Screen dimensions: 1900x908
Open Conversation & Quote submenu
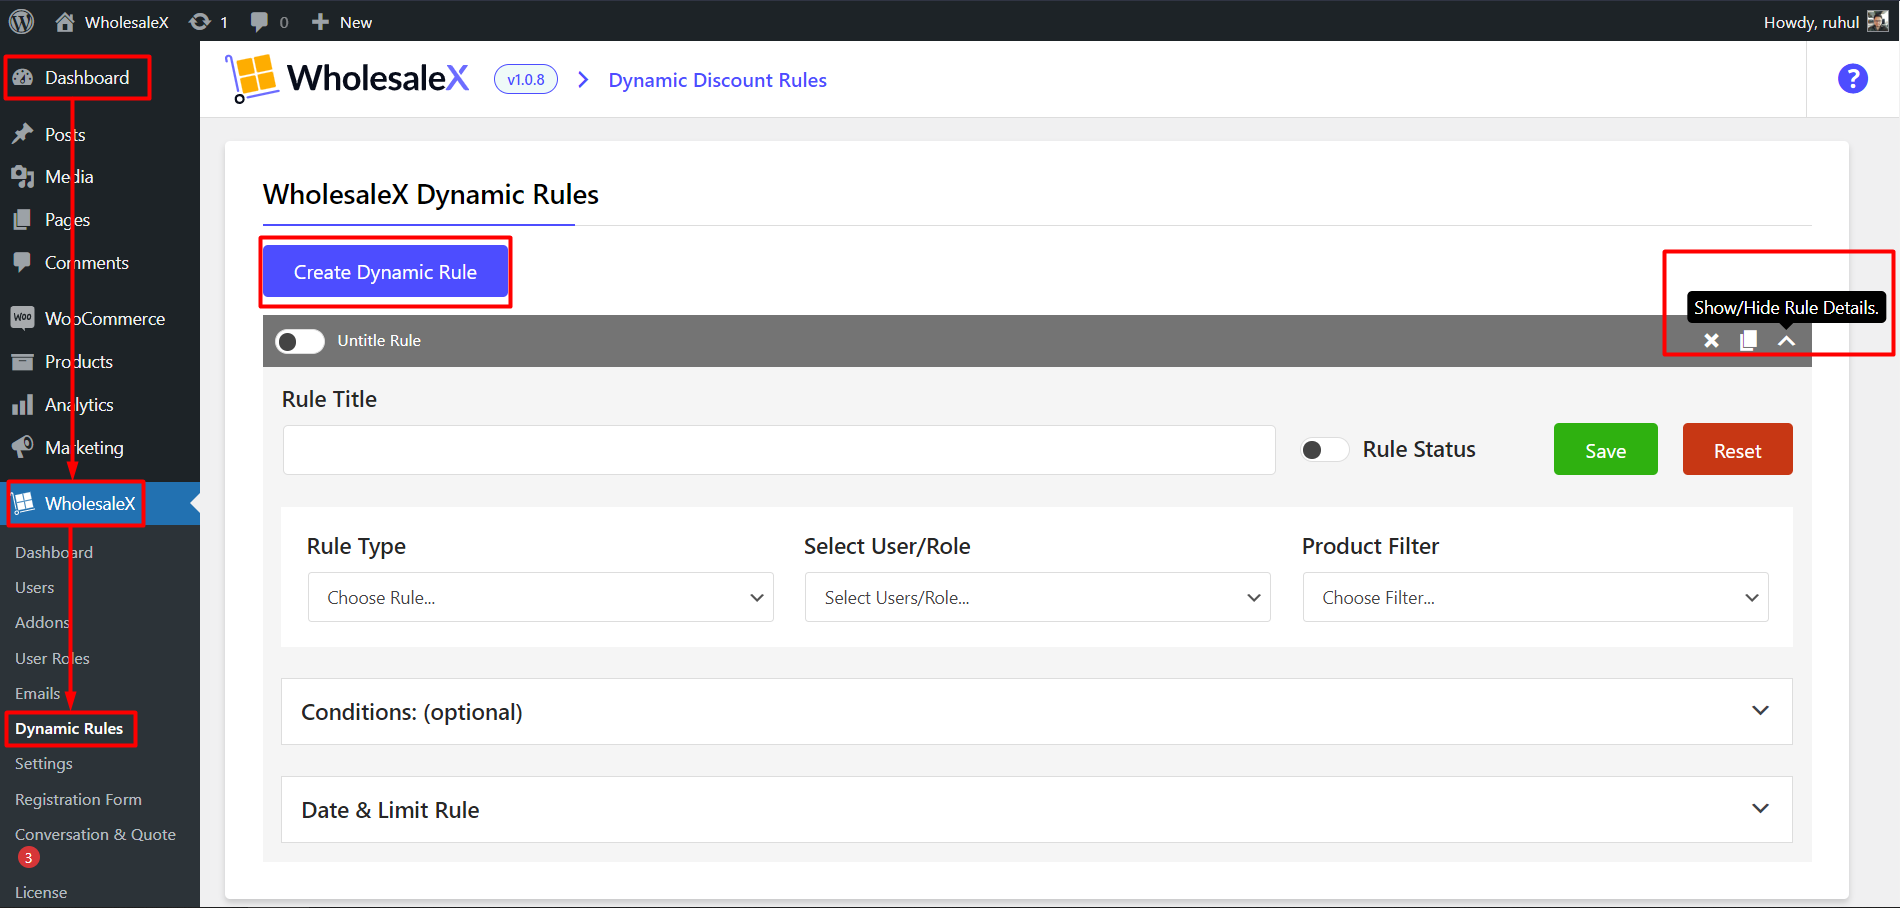coord(95,835)
